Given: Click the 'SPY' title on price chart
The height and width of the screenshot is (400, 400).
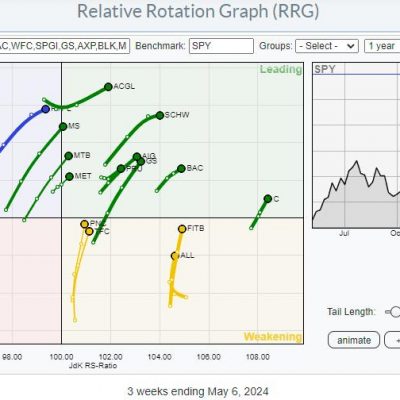Looking at the screenshot, I should (325, 69).
